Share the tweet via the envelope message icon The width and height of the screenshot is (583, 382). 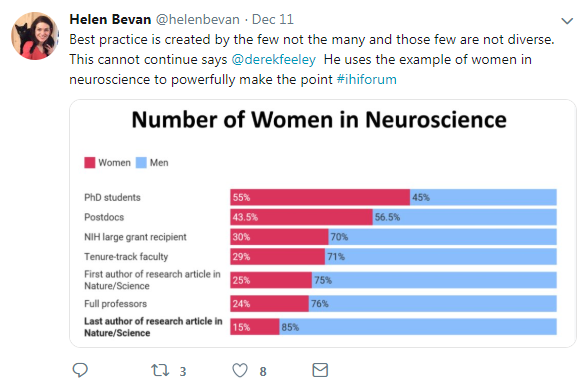click(320, 370)
